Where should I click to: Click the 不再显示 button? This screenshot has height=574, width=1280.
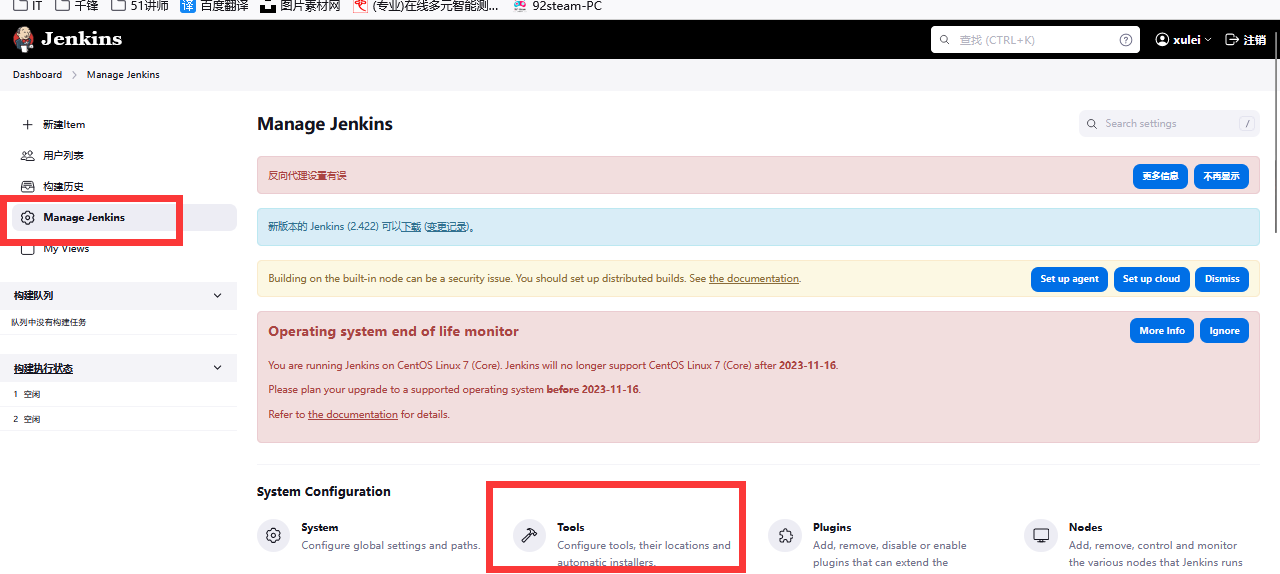(x=1221, y=176)
